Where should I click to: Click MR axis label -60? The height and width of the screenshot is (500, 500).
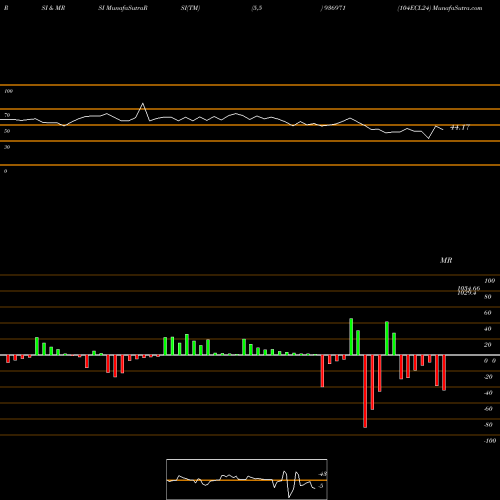488,409
